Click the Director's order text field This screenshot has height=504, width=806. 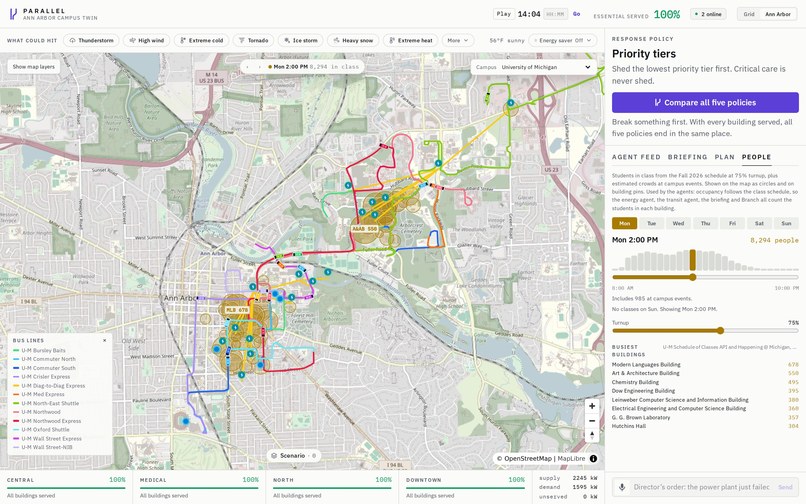(701, 487)
